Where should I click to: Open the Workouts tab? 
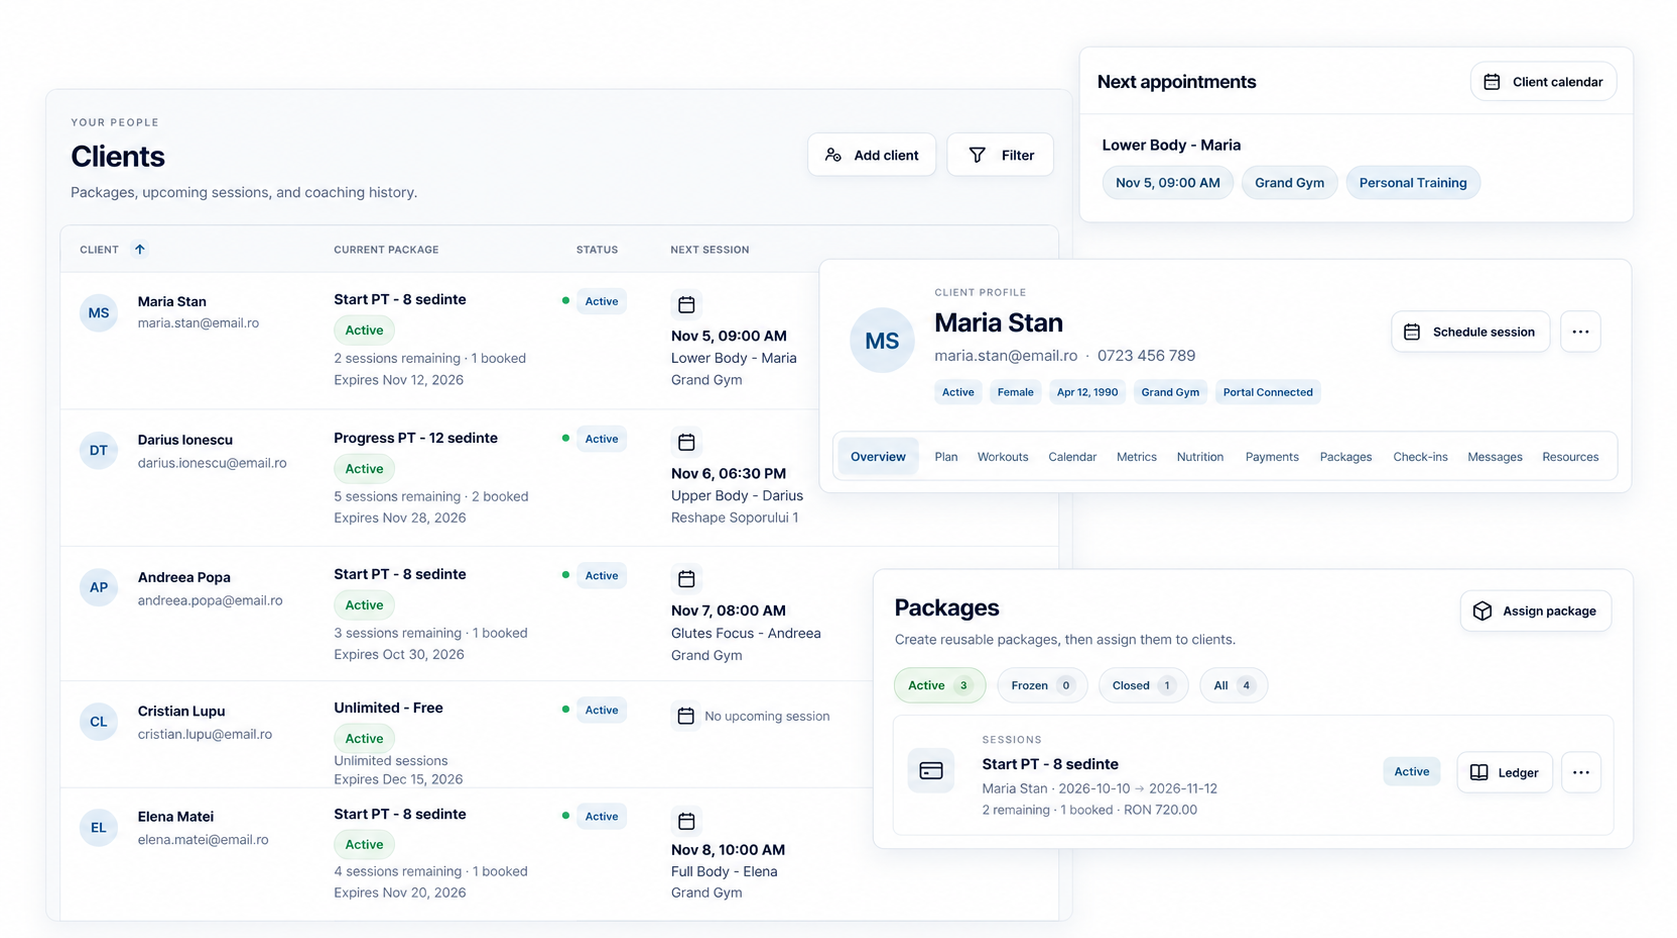click(1003, 457)
